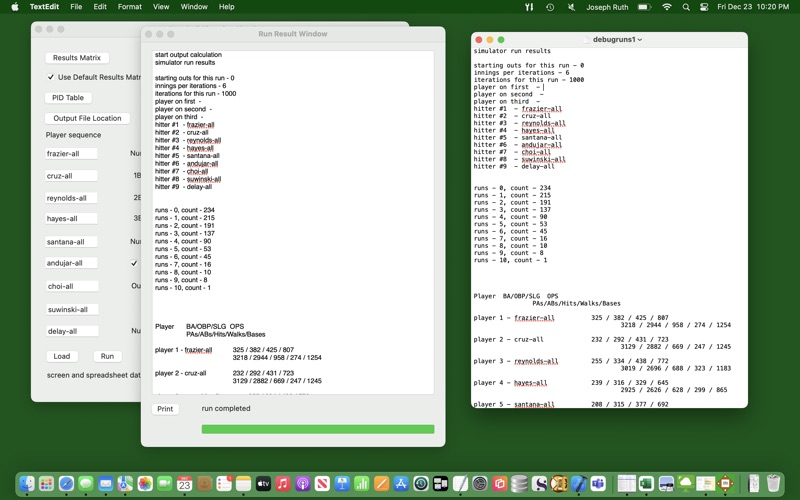Open Mail app in the dock

(x=106, y=483)
